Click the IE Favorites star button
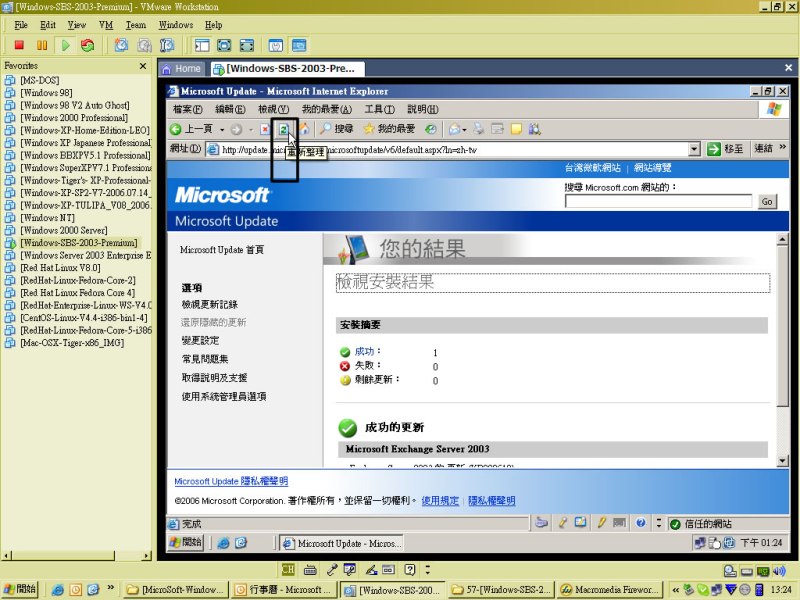The height and width of the screenshot is (600, 800). pyautogui.click(x=389, y=129)
